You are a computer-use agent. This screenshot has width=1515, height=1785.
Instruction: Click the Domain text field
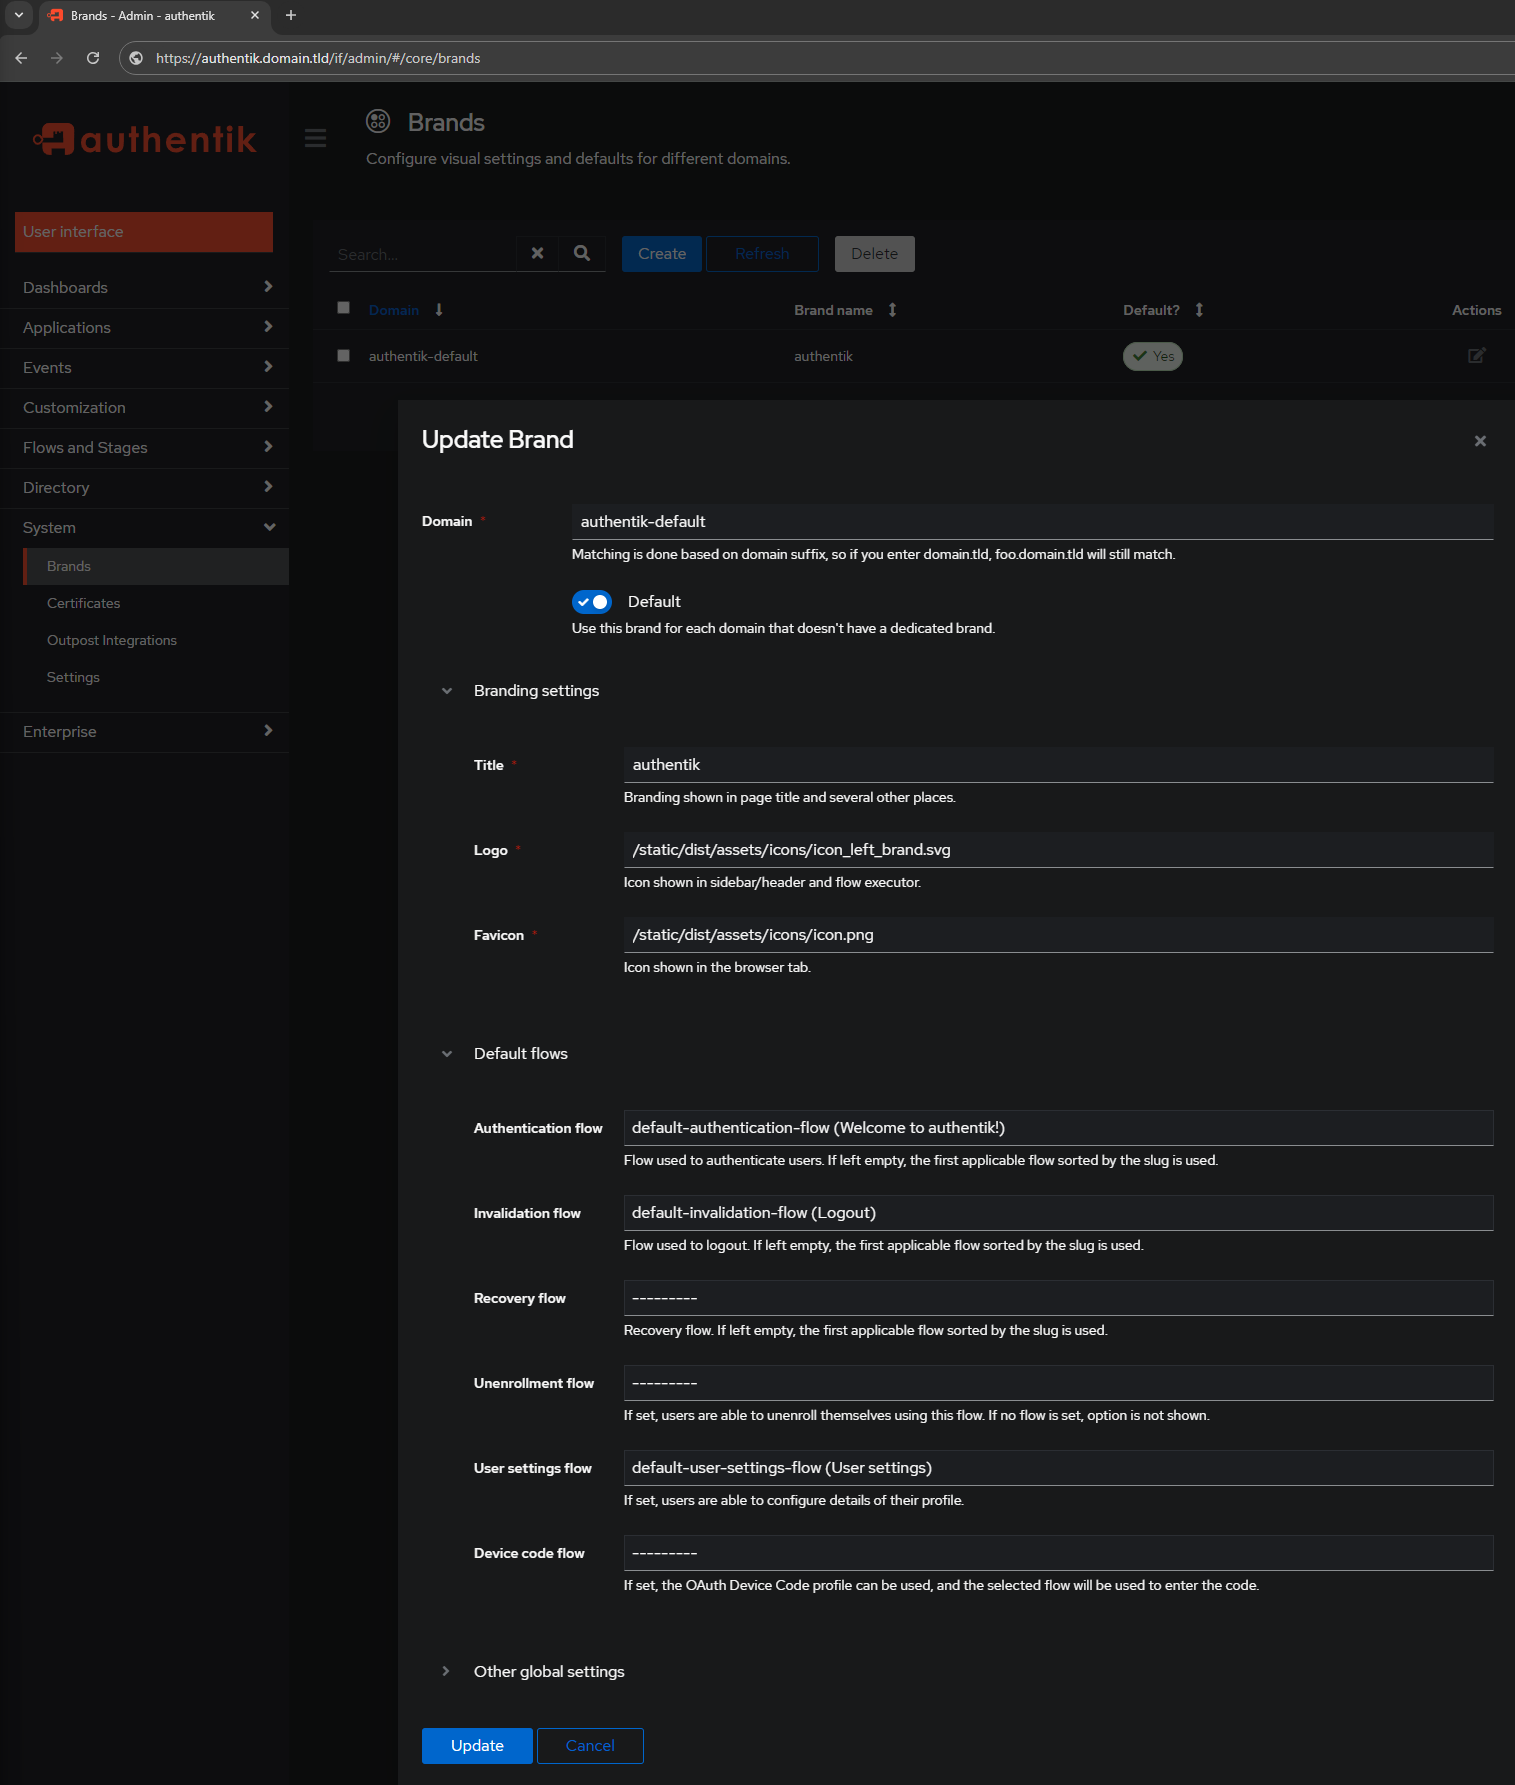tap(1032, 522)
